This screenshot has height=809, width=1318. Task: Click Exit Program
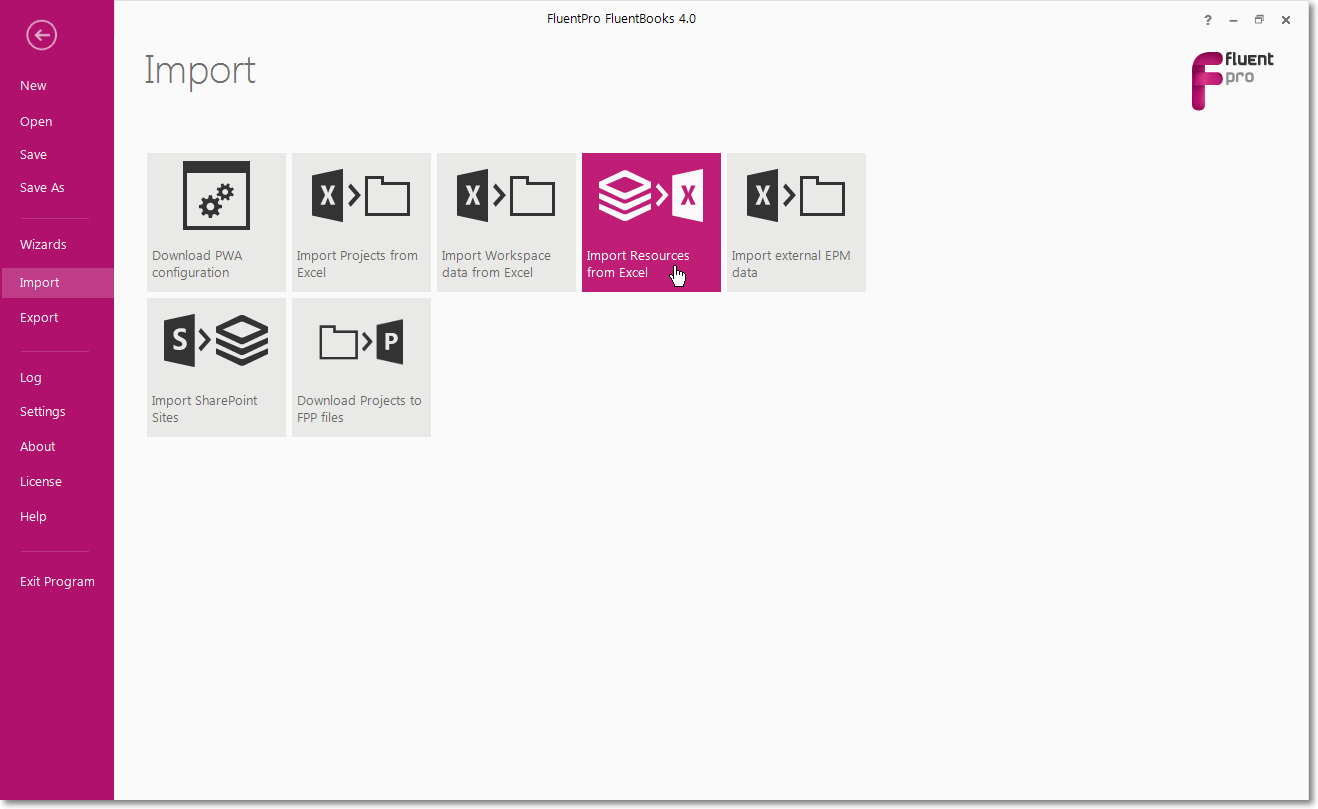click(57, 582)
